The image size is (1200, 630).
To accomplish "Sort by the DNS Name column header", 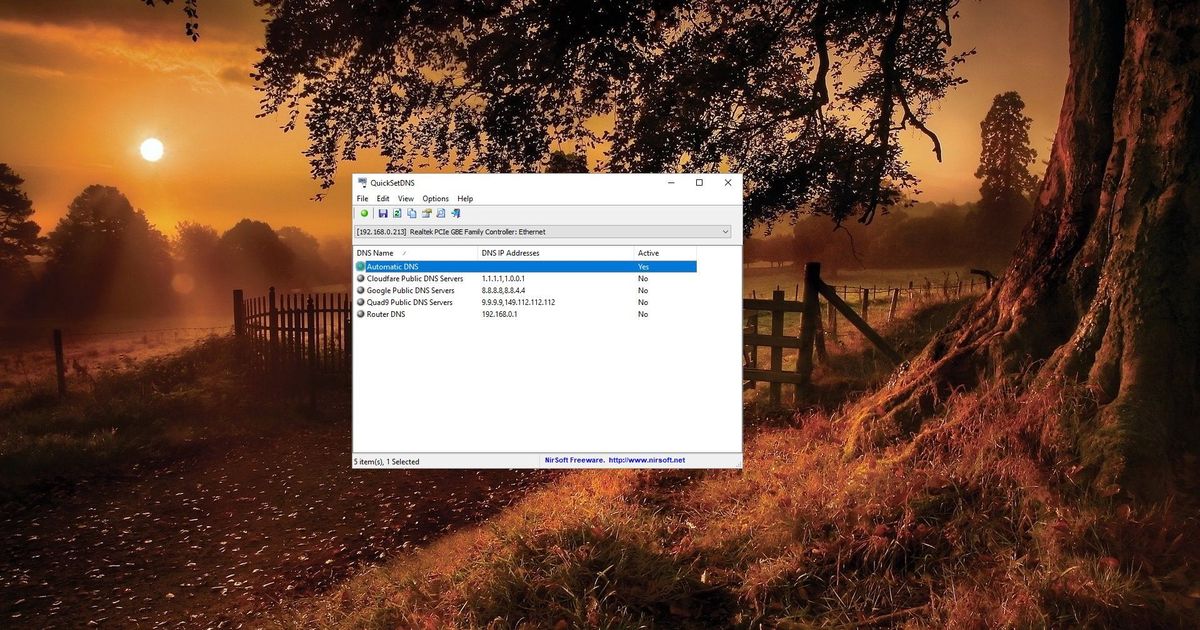I will point(375,252).
